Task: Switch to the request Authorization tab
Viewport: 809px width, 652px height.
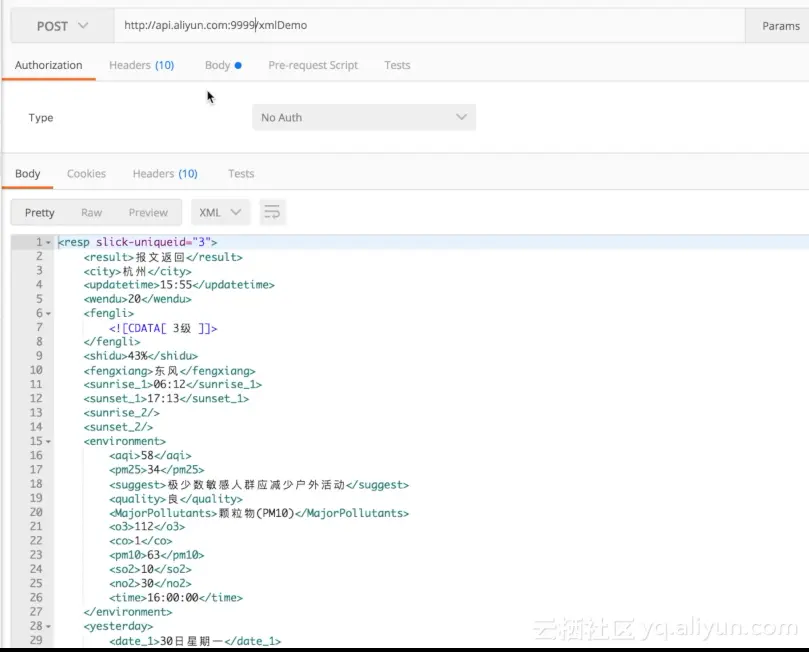Action: (x=48, y=65)
